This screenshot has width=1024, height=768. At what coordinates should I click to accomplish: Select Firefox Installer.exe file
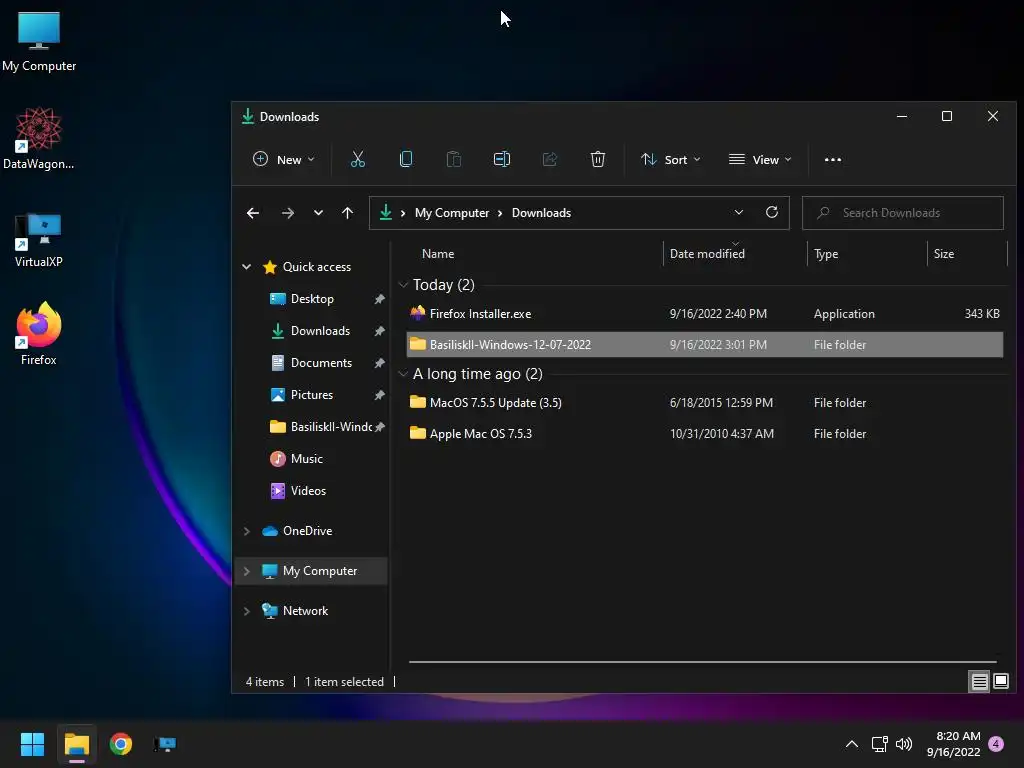point(705,314)
